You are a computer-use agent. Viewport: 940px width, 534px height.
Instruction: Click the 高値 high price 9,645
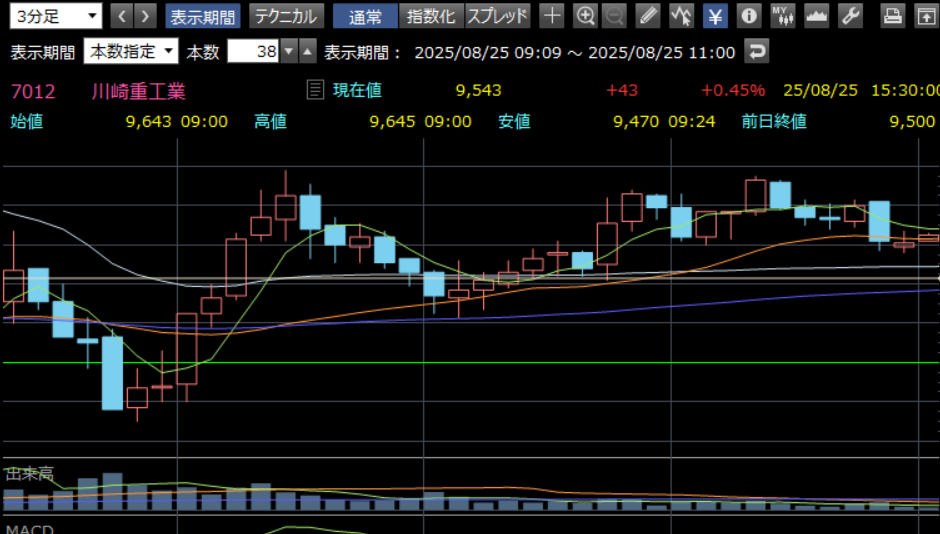393,122
